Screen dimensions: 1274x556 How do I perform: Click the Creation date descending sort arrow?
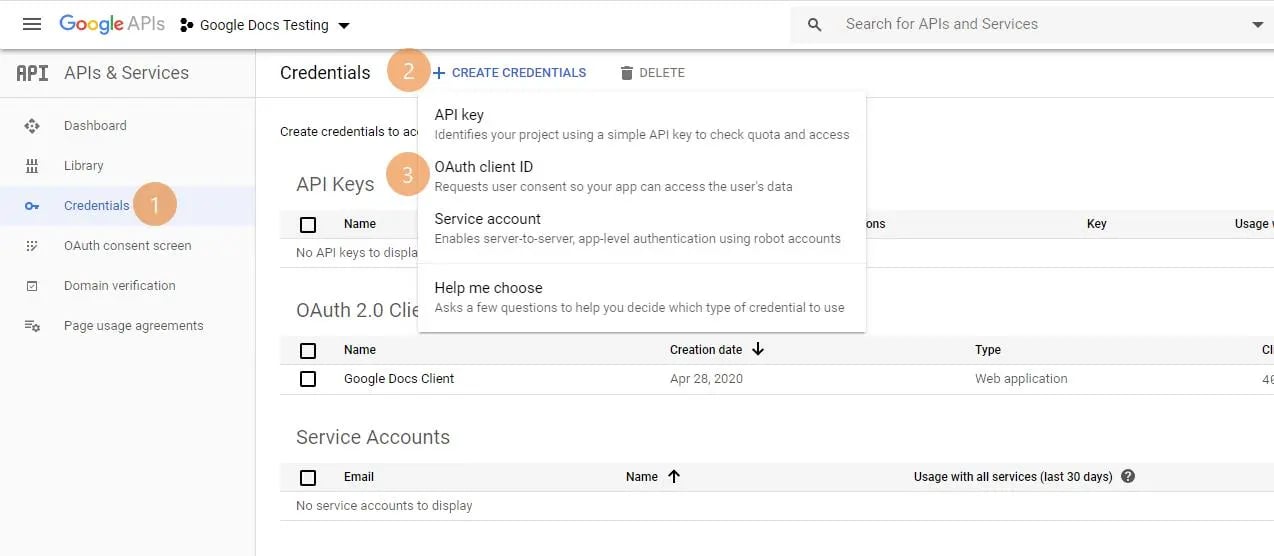pyautogui.click(x=758, y=349)
